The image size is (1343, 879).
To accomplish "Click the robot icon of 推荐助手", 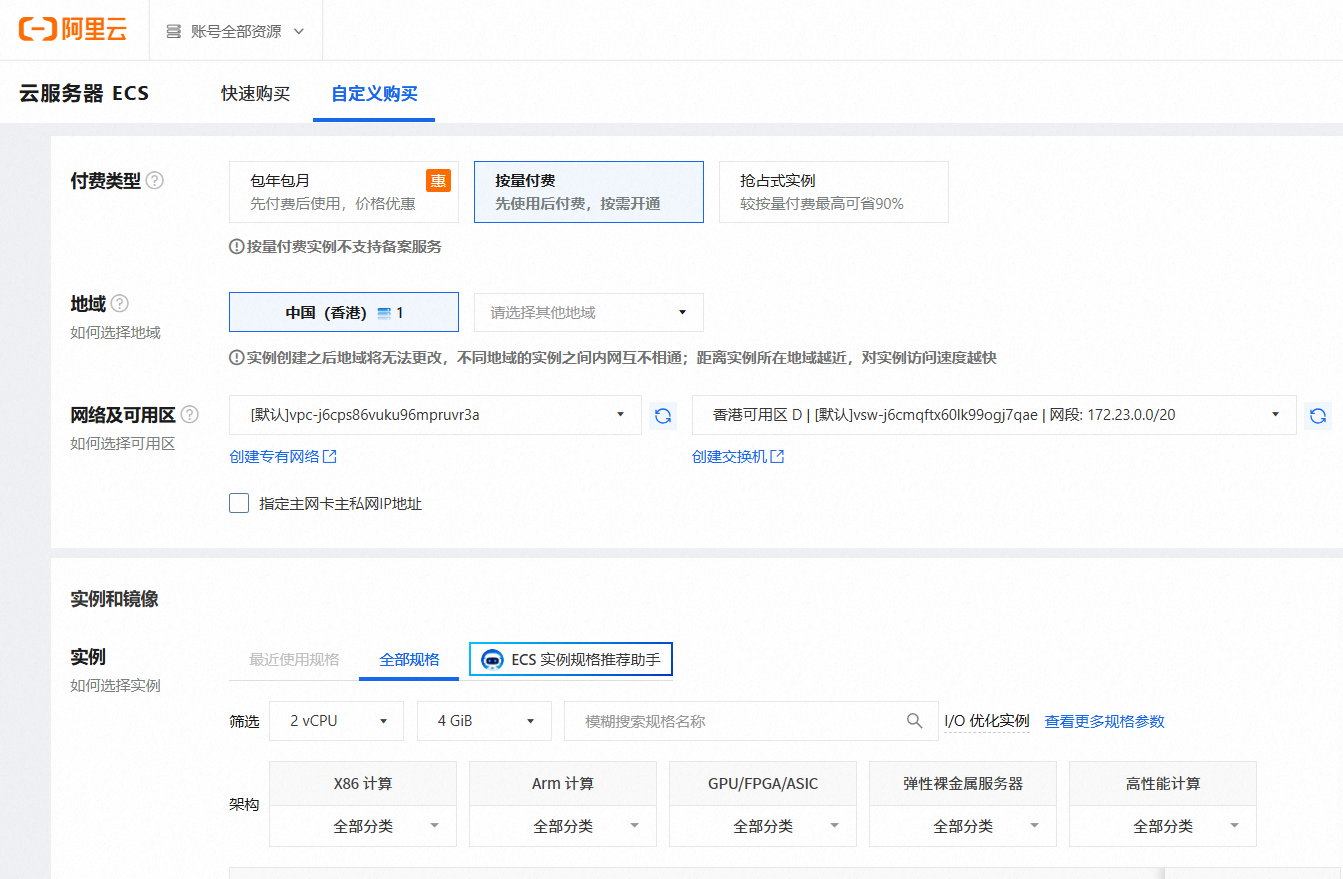I will pyautogui.click(x=492, y=660).
